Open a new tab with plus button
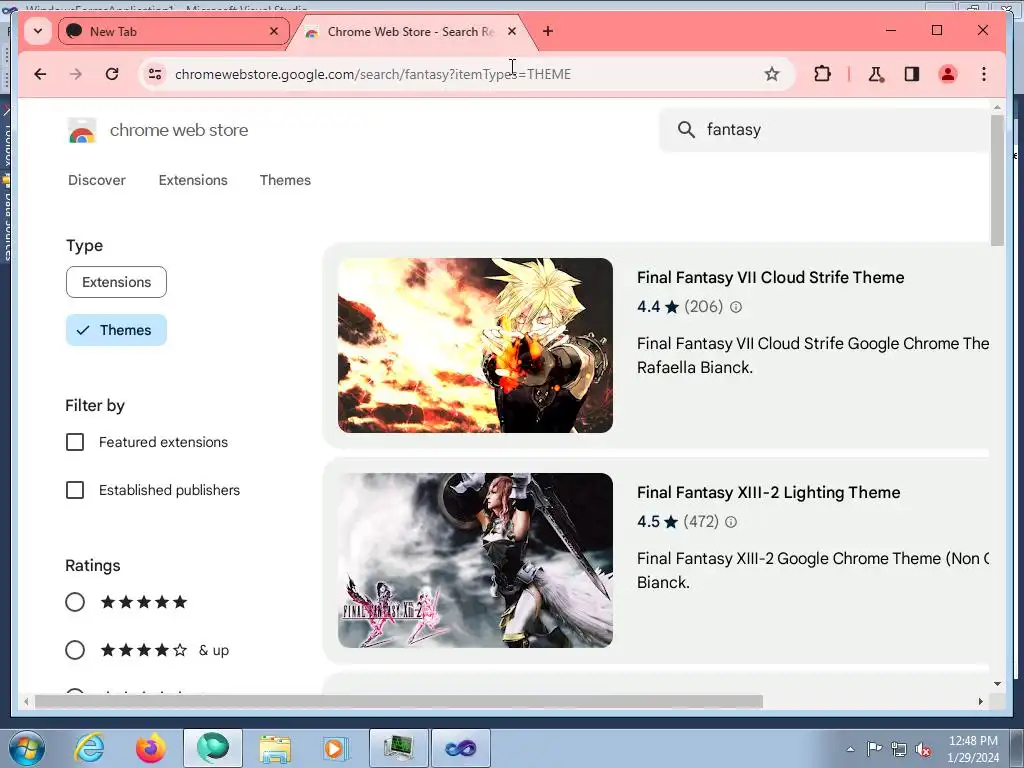1024x768 pixels. pos(548,31)
